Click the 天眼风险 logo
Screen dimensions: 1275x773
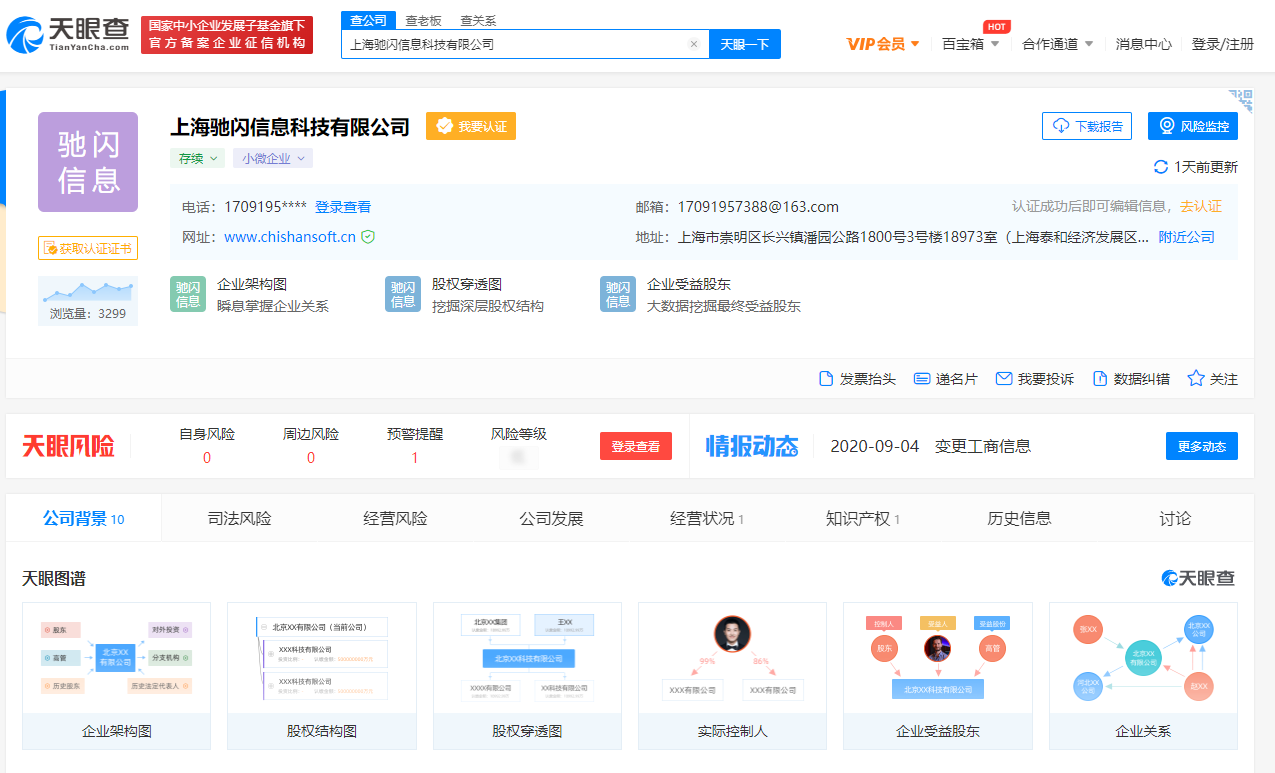[x=68, y=446]
